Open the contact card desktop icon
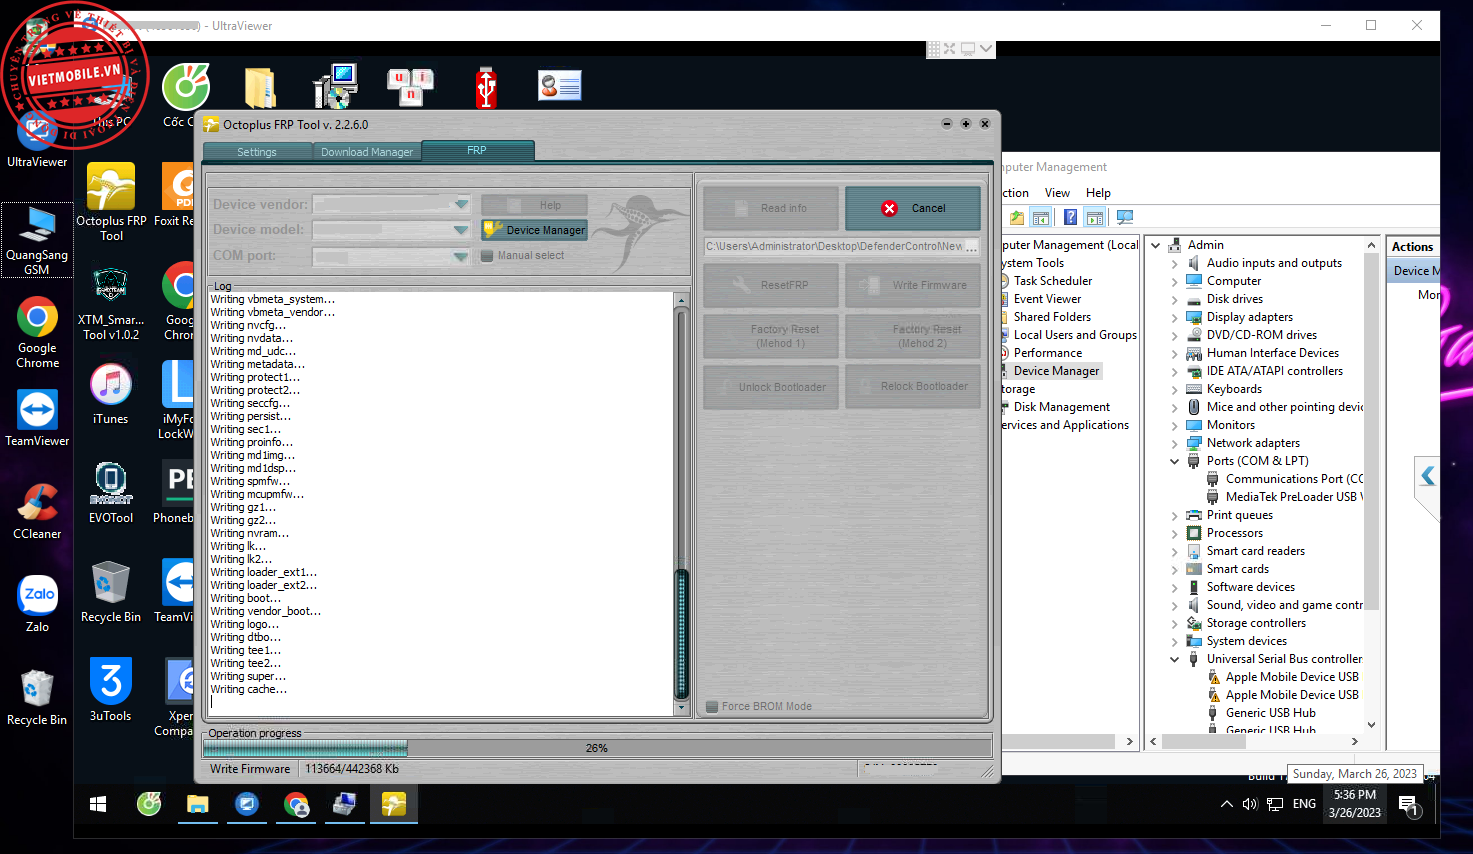1473x854 pixels. [x=560, y=86]
